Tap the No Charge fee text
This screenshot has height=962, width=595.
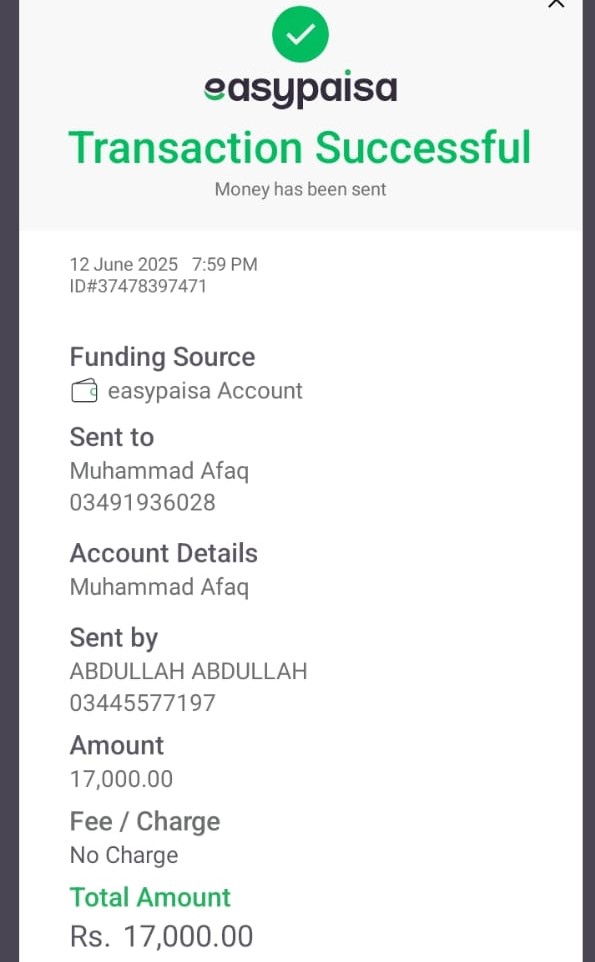click(x=124, y=855)
